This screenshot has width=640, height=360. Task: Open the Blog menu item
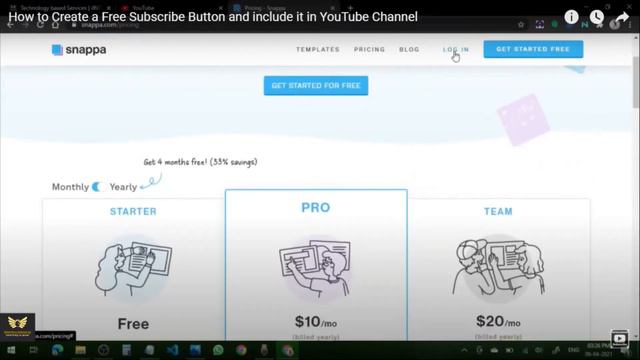[x=409, y=49]
